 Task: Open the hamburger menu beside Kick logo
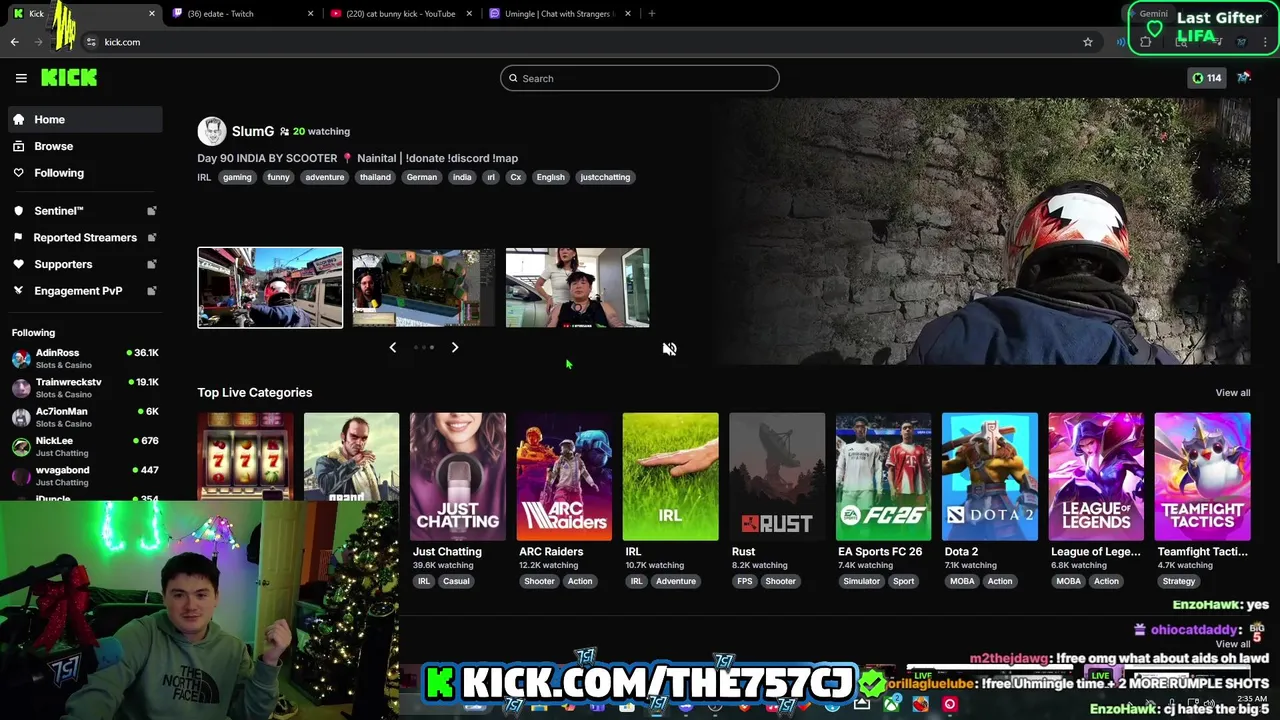coord(21,78)
